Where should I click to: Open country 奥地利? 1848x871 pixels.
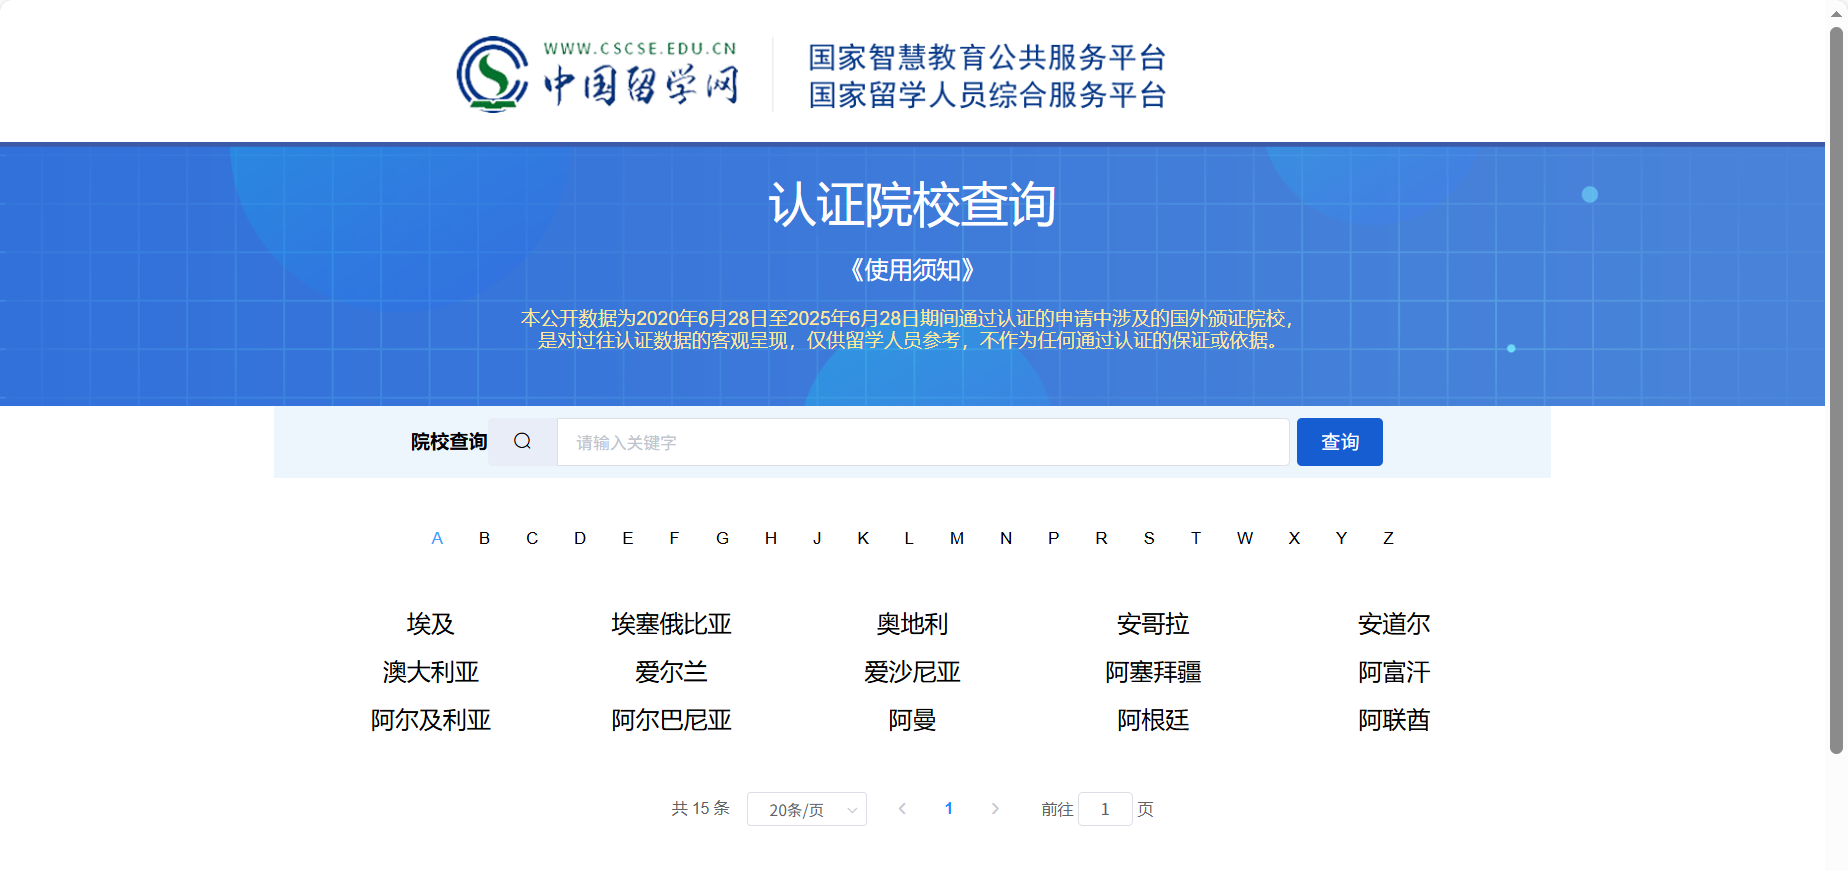coord(912,624)
